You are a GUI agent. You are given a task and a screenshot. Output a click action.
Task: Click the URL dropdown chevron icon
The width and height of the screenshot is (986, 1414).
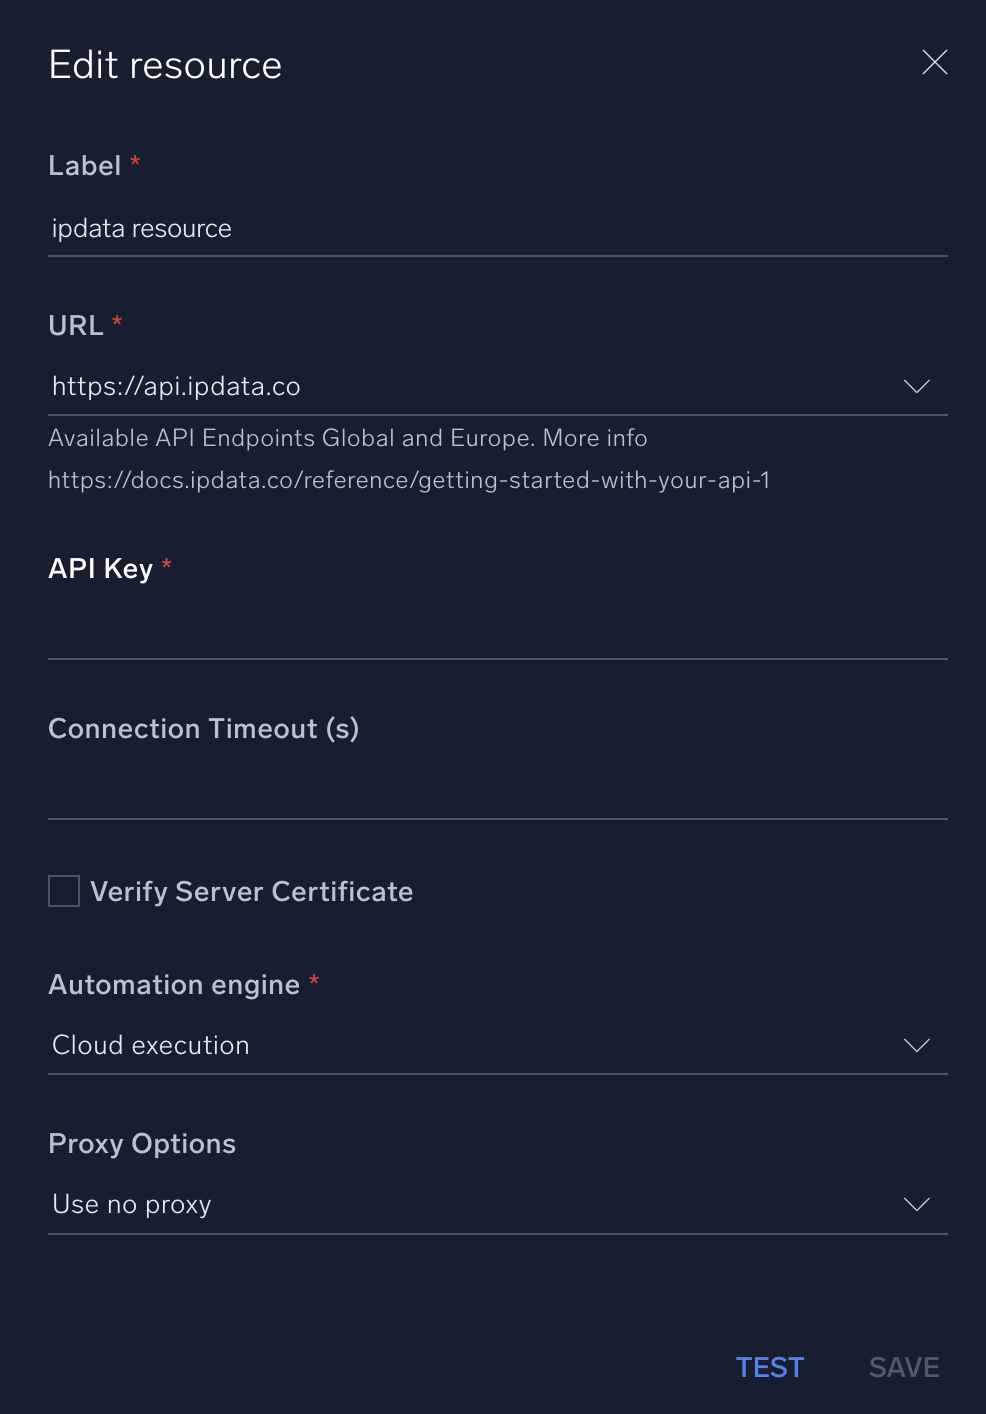916,387
